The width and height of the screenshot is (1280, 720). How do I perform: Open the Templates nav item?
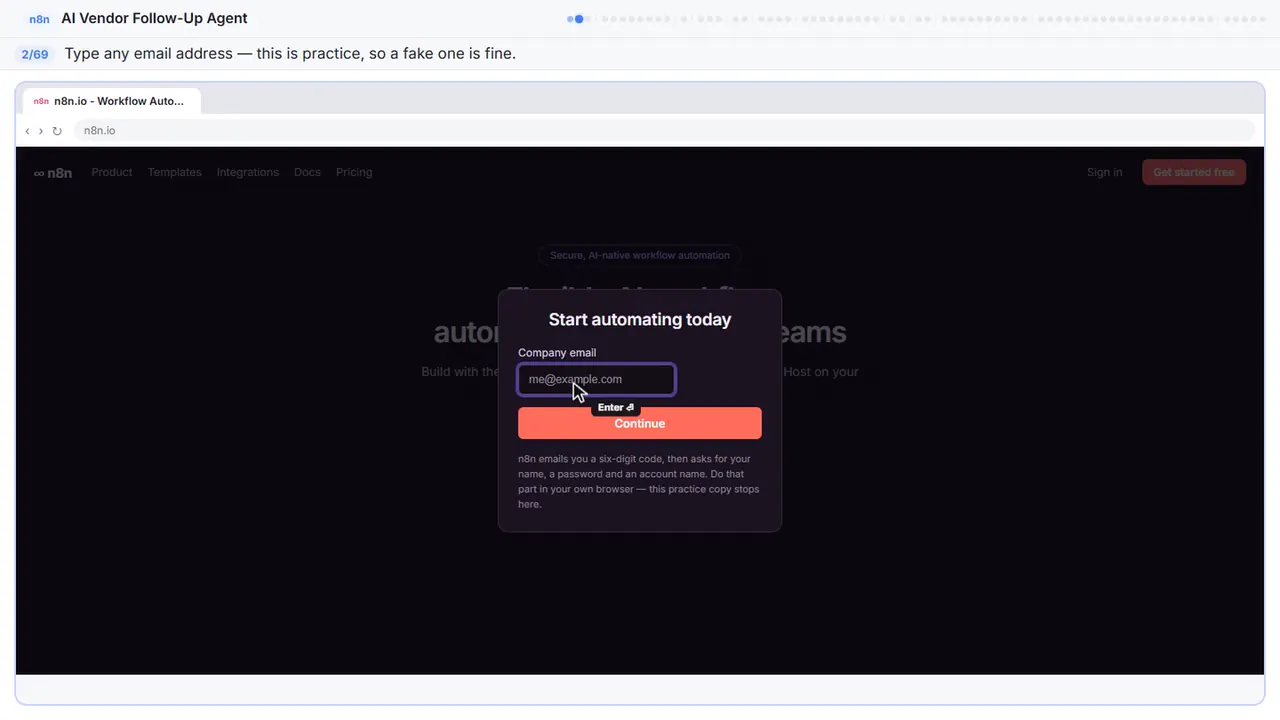pos(175,172)
